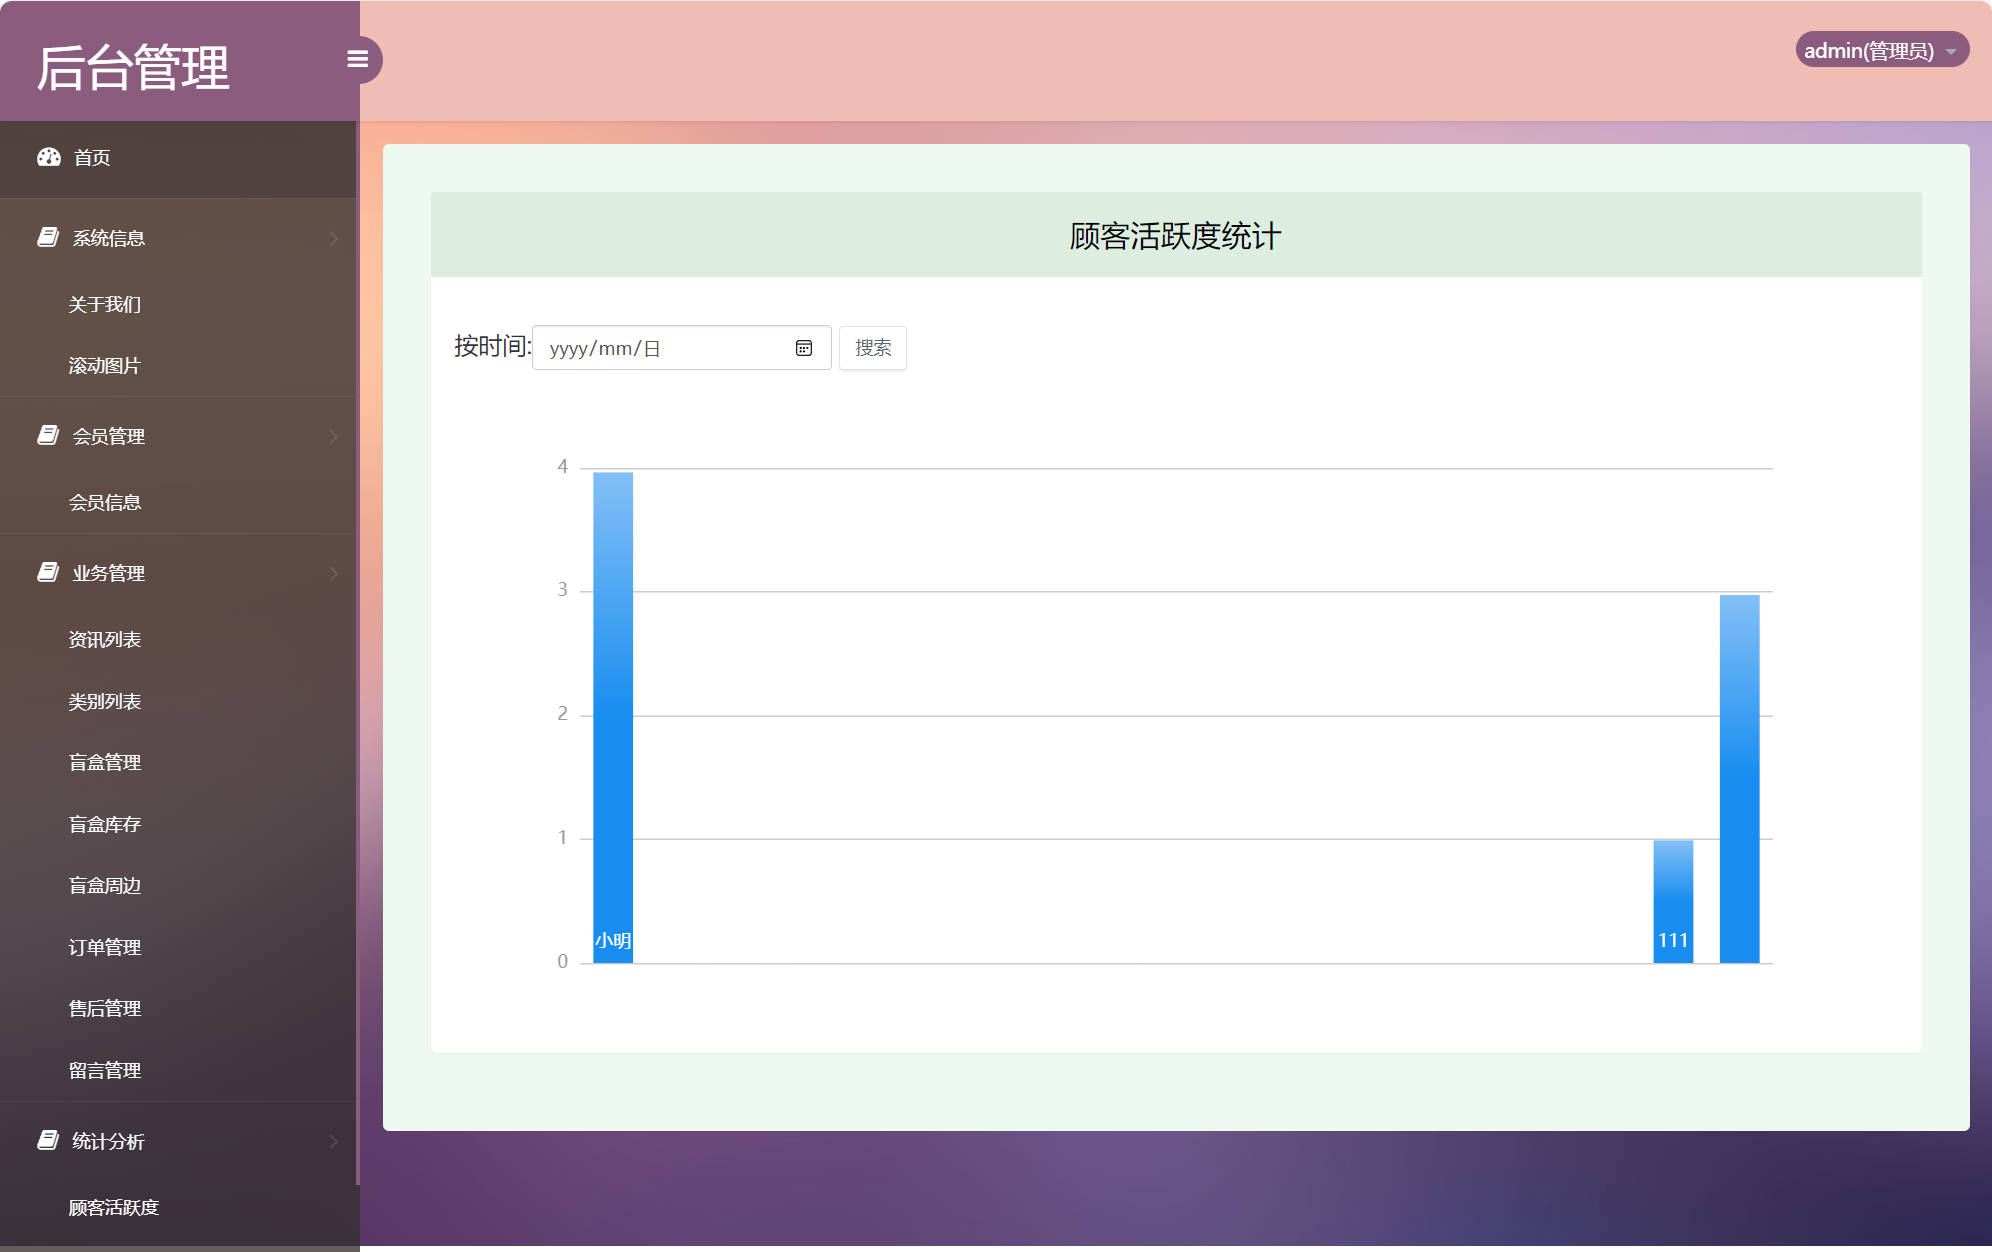
Task: Select 会员信息 in the sidebar
Action: coord(105,501)
